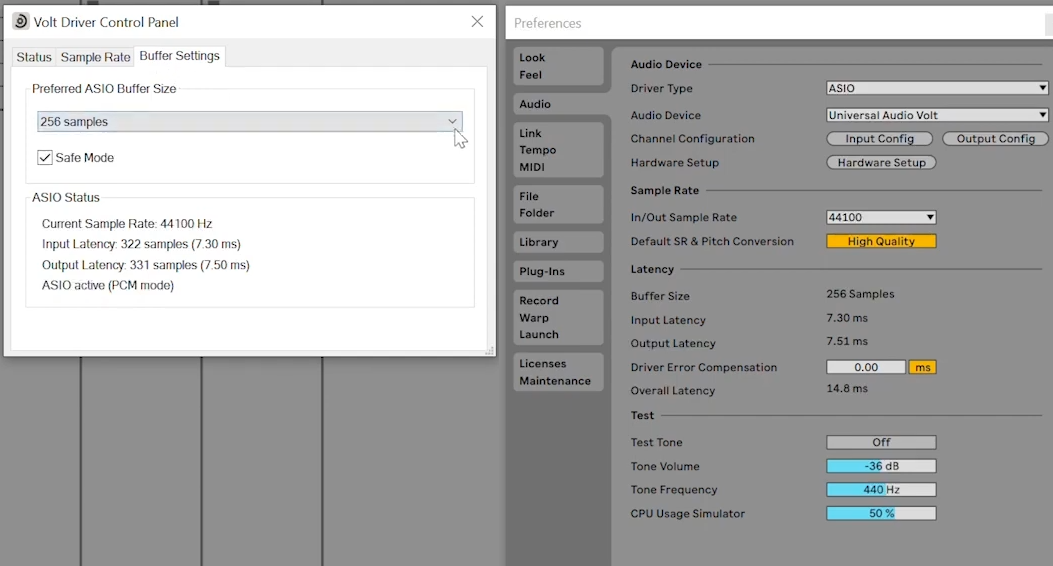Image resolution: width=1053 pixels, height=566 pixels.
Task: Click the 14.8 ms overall latency value
Action: click(x=847, y=388)
